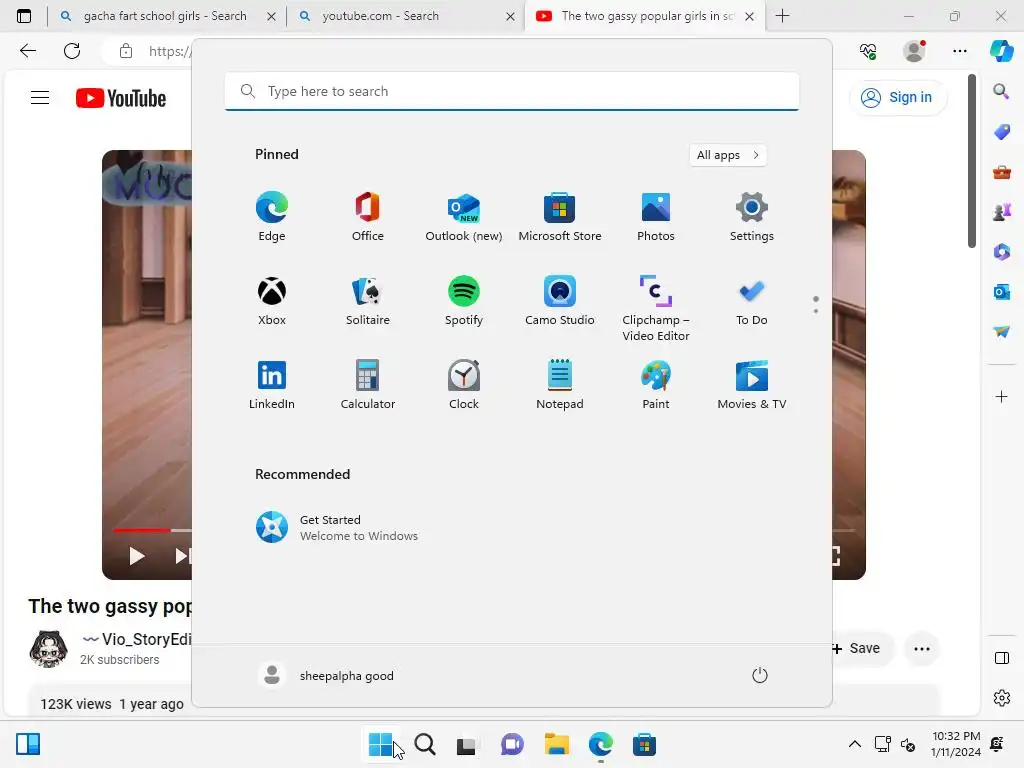Open Settings pinned app
Image resolution: width=1024 pixels, height=768 pixels.
point(752,217)
